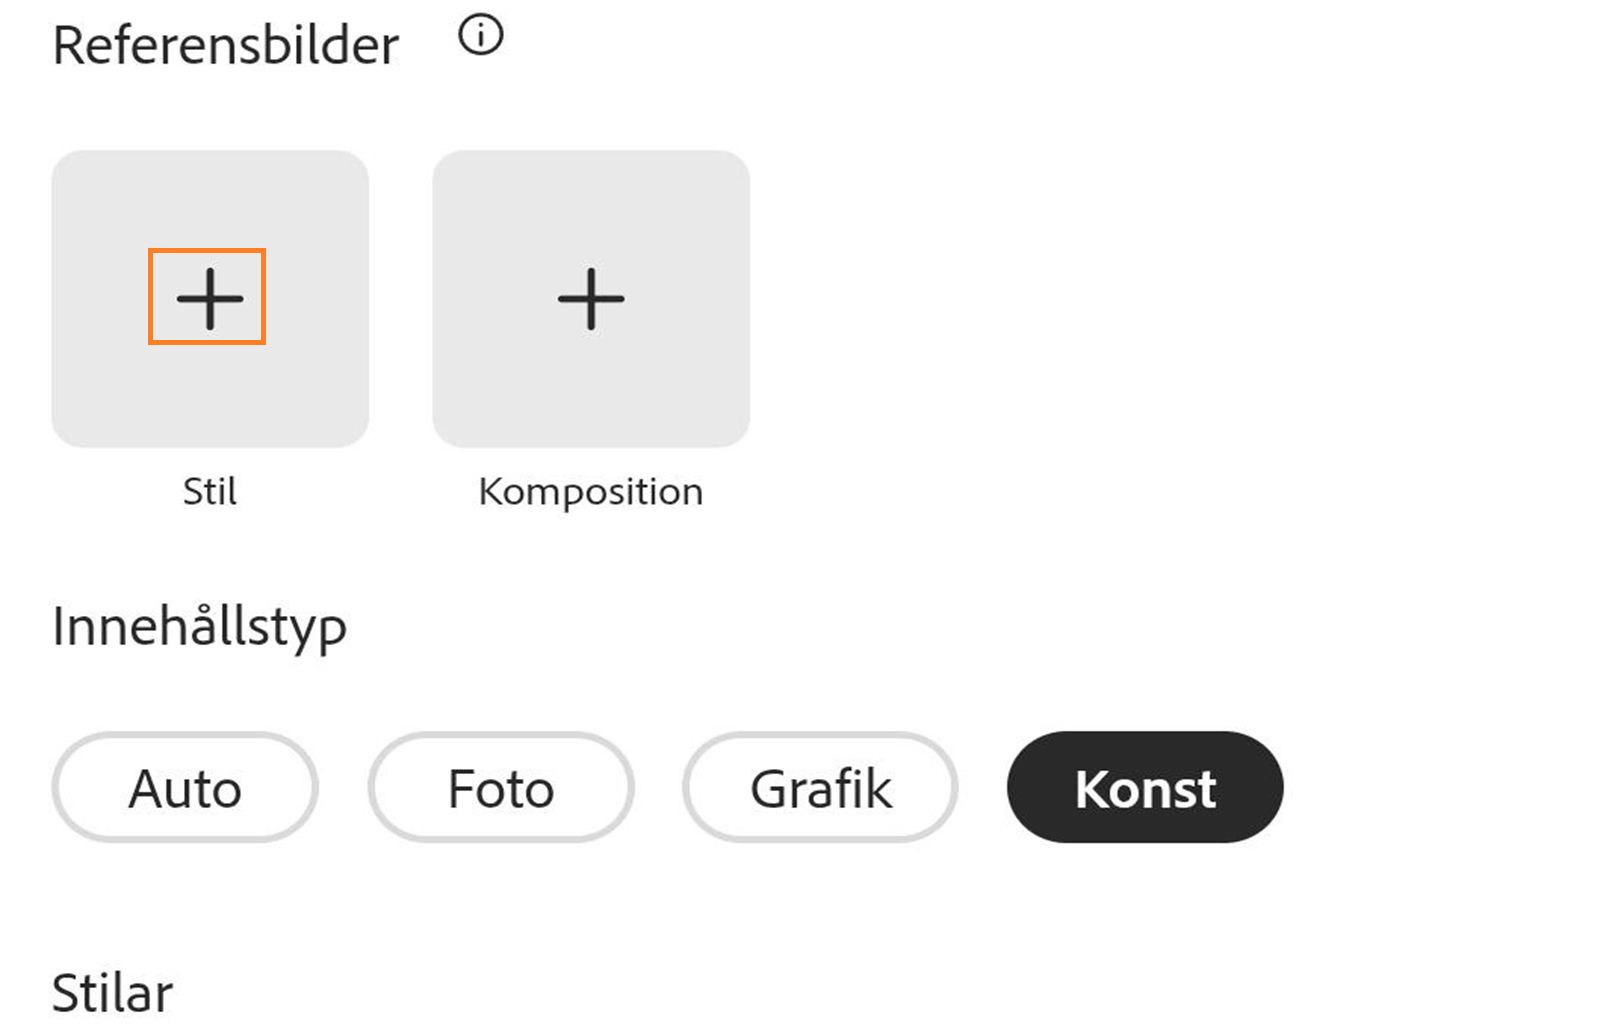Viewport: 1612px width, 1033px height.
Task: Select the Auto content type
Action: point(184,787)
